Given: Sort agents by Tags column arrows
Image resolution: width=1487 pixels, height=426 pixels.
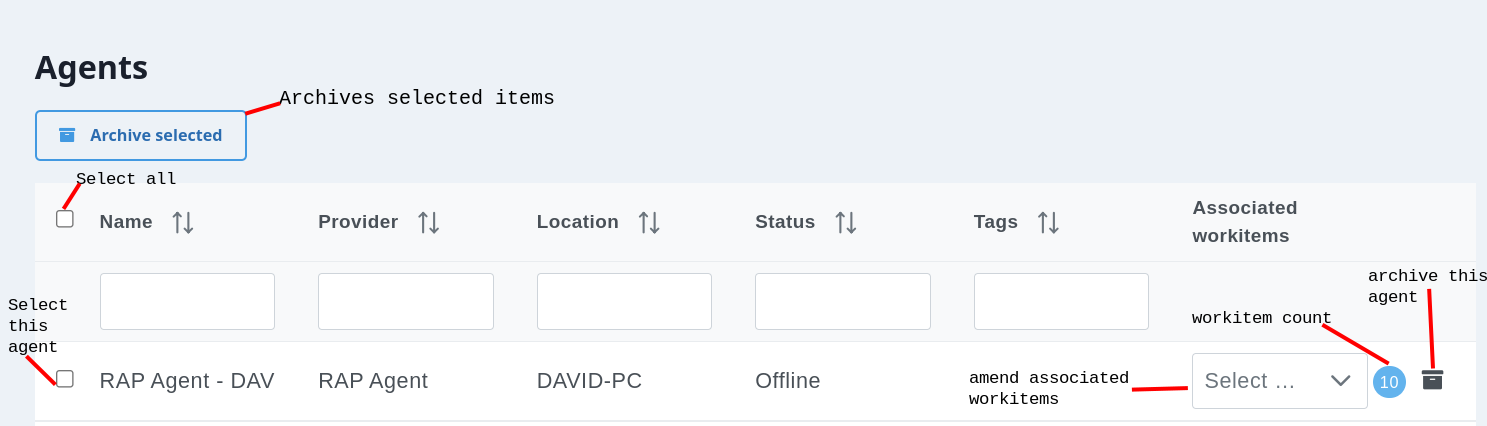Looking at the screenshot, I should (x=1048, y=222).
